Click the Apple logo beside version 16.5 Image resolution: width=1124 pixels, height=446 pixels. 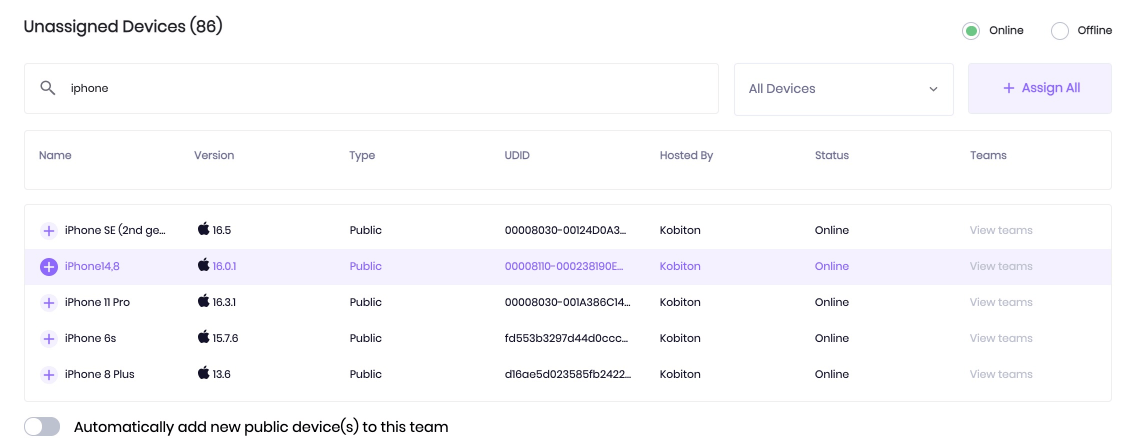point(204,229)
